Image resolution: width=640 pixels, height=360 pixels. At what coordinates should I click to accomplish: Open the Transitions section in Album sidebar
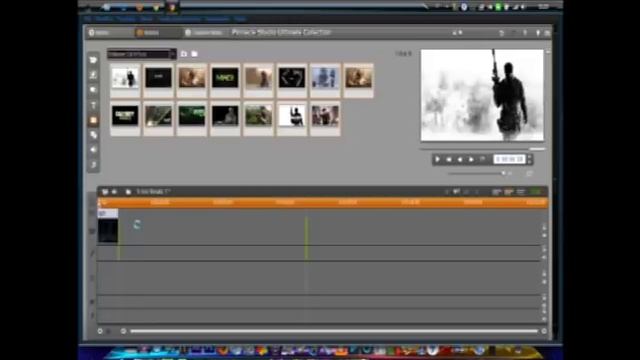[x=93, y=75]
